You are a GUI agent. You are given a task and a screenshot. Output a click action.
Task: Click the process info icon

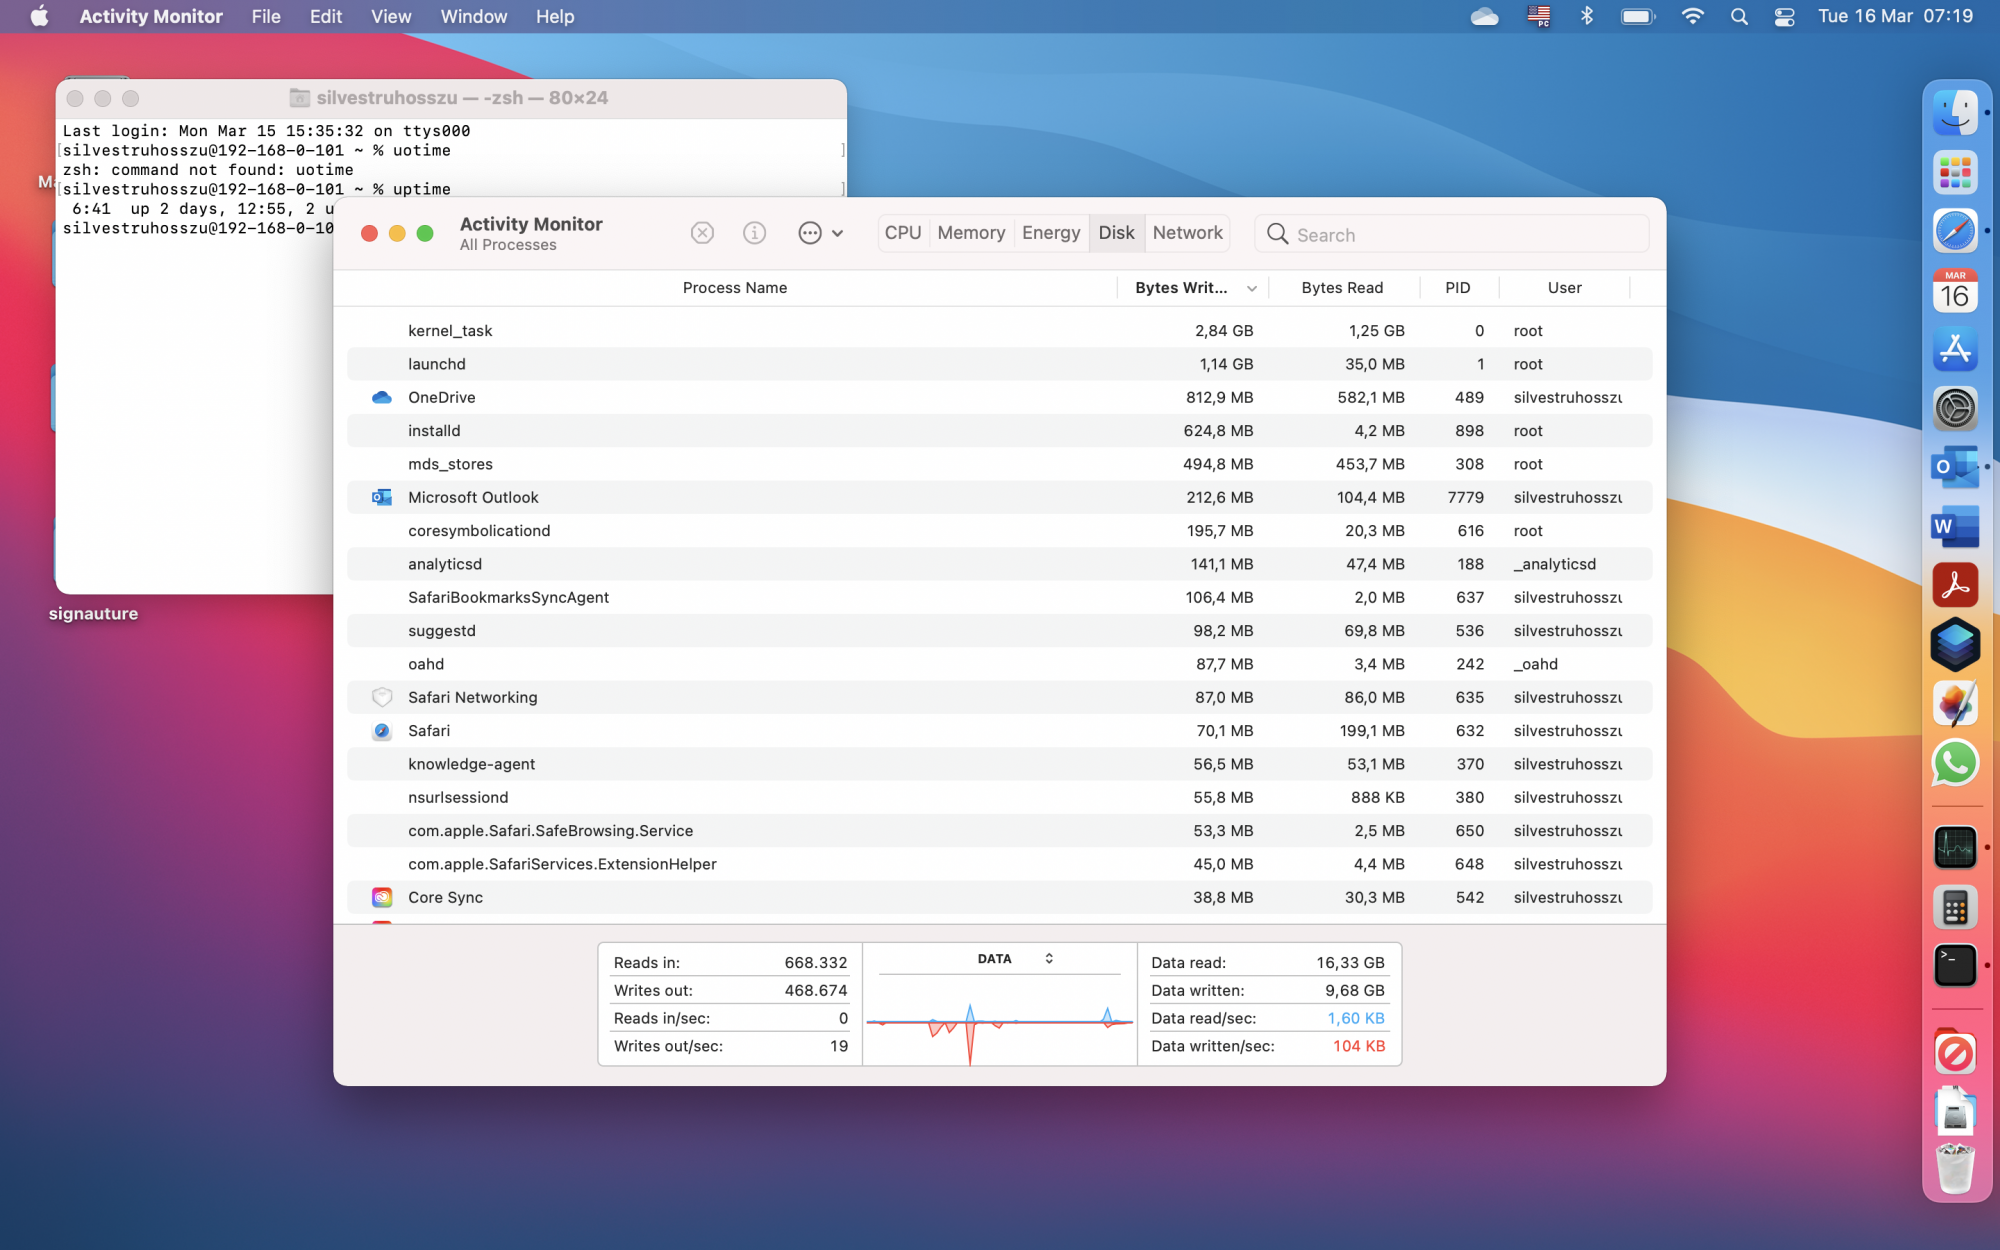[x=754, y=233]
